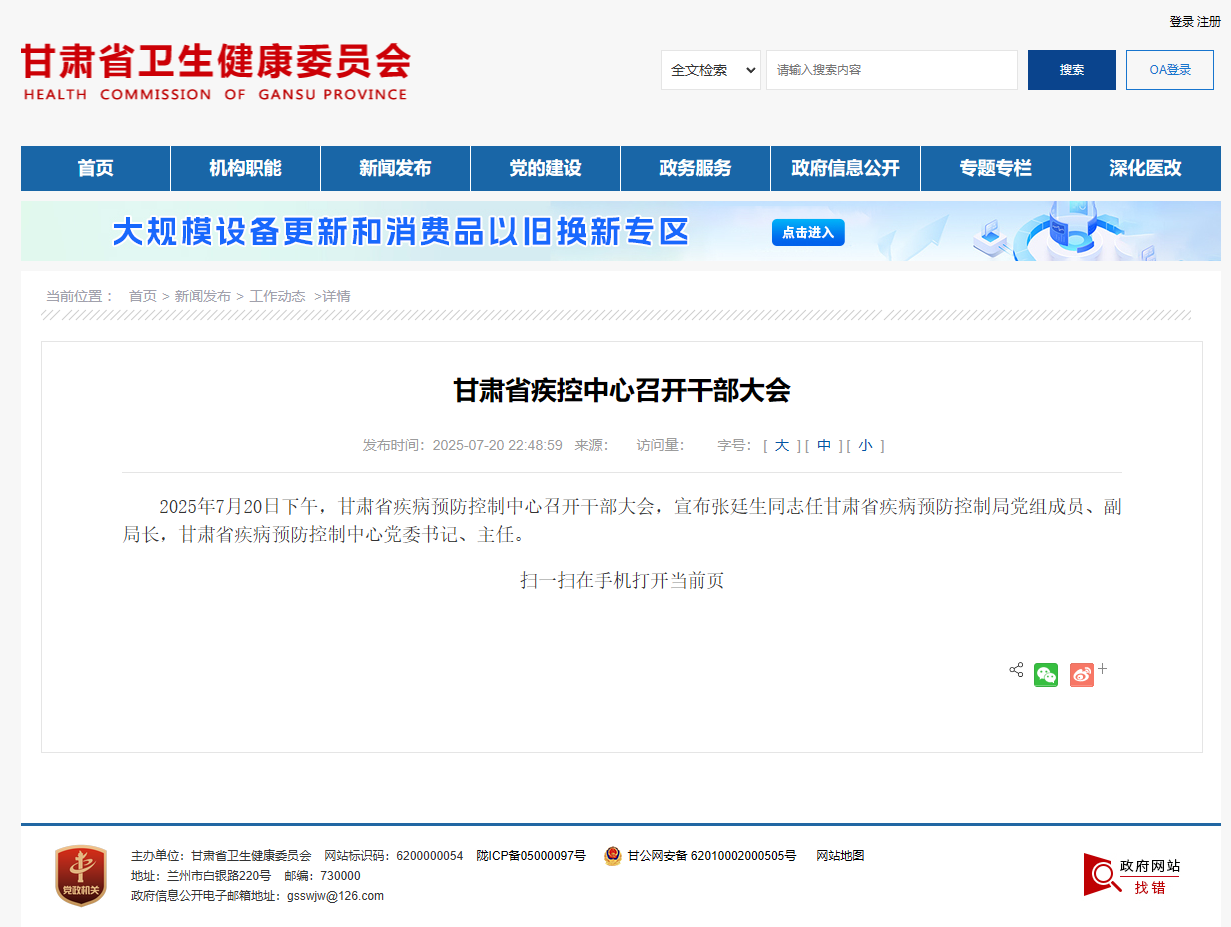Click the text 扫一扫在手机打开当前页

[x=622, y=580]
